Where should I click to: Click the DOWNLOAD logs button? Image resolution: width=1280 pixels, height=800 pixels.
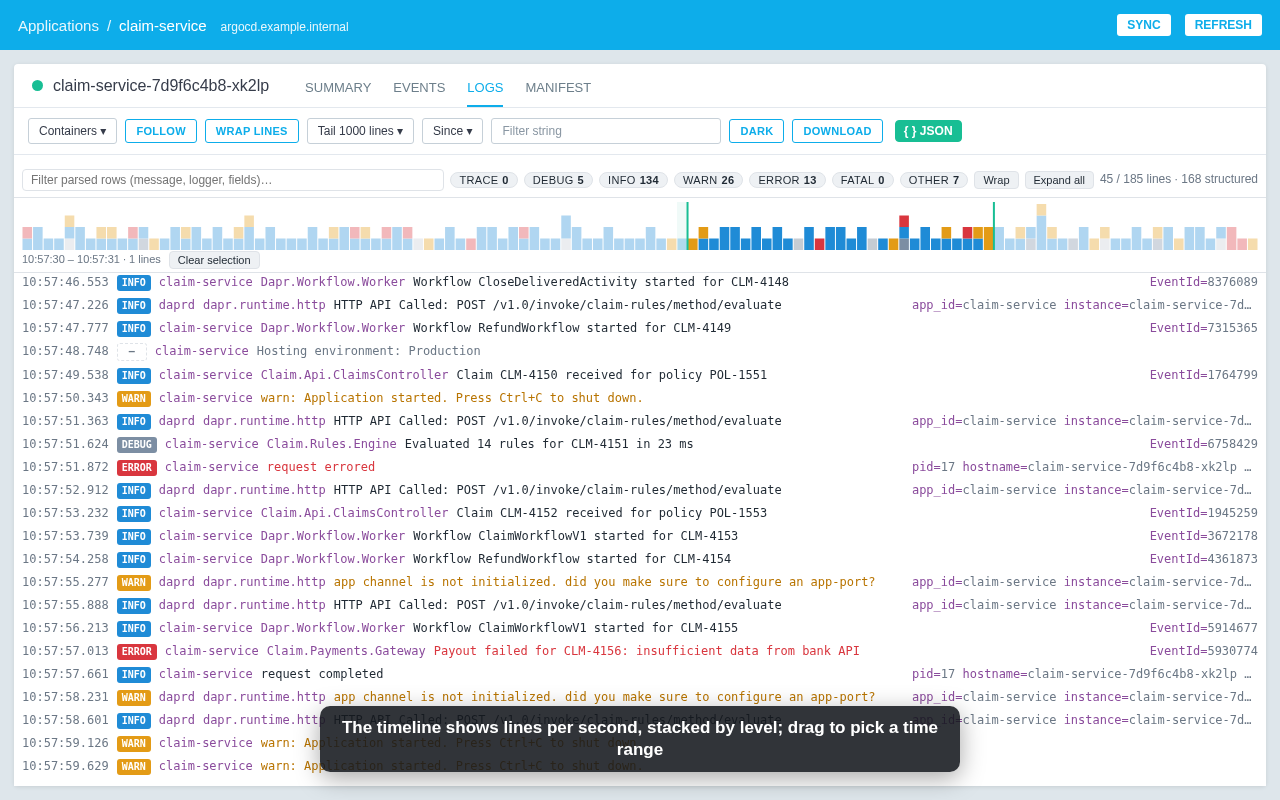point(837,131)
